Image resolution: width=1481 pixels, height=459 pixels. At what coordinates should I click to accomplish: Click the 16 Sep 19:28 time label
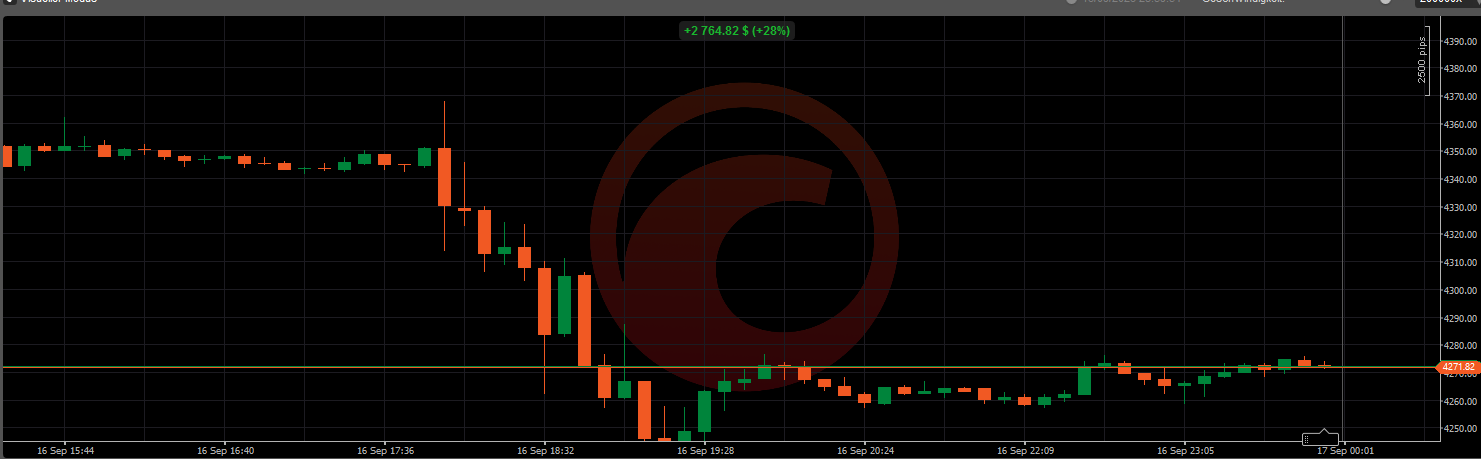pyautogui.click(x=705, y=451)
